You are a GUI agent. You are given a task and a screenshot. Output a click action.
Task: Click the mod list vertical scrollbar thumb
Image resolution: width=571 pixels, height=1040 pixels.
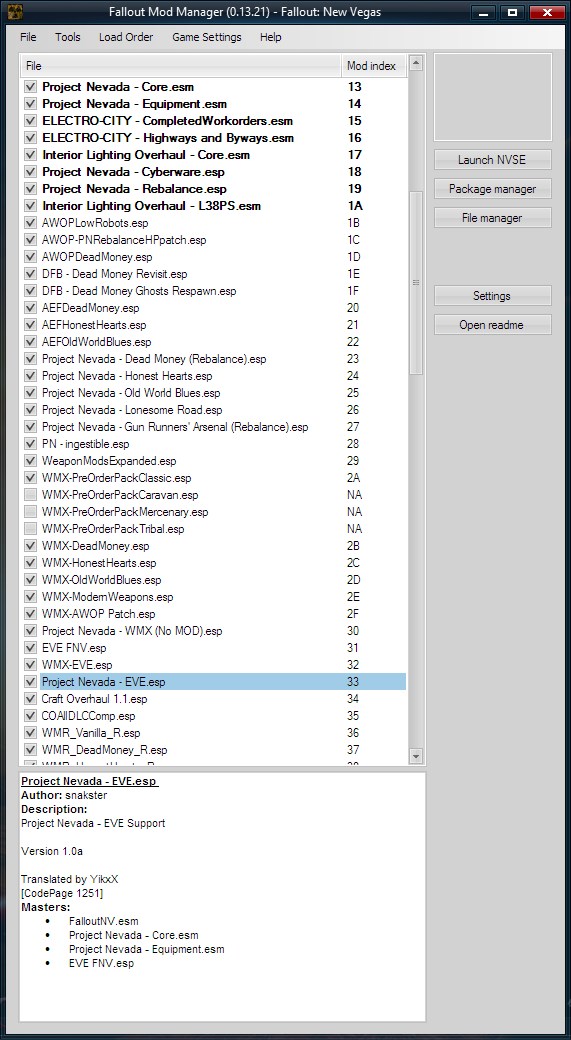coord(416,283)
